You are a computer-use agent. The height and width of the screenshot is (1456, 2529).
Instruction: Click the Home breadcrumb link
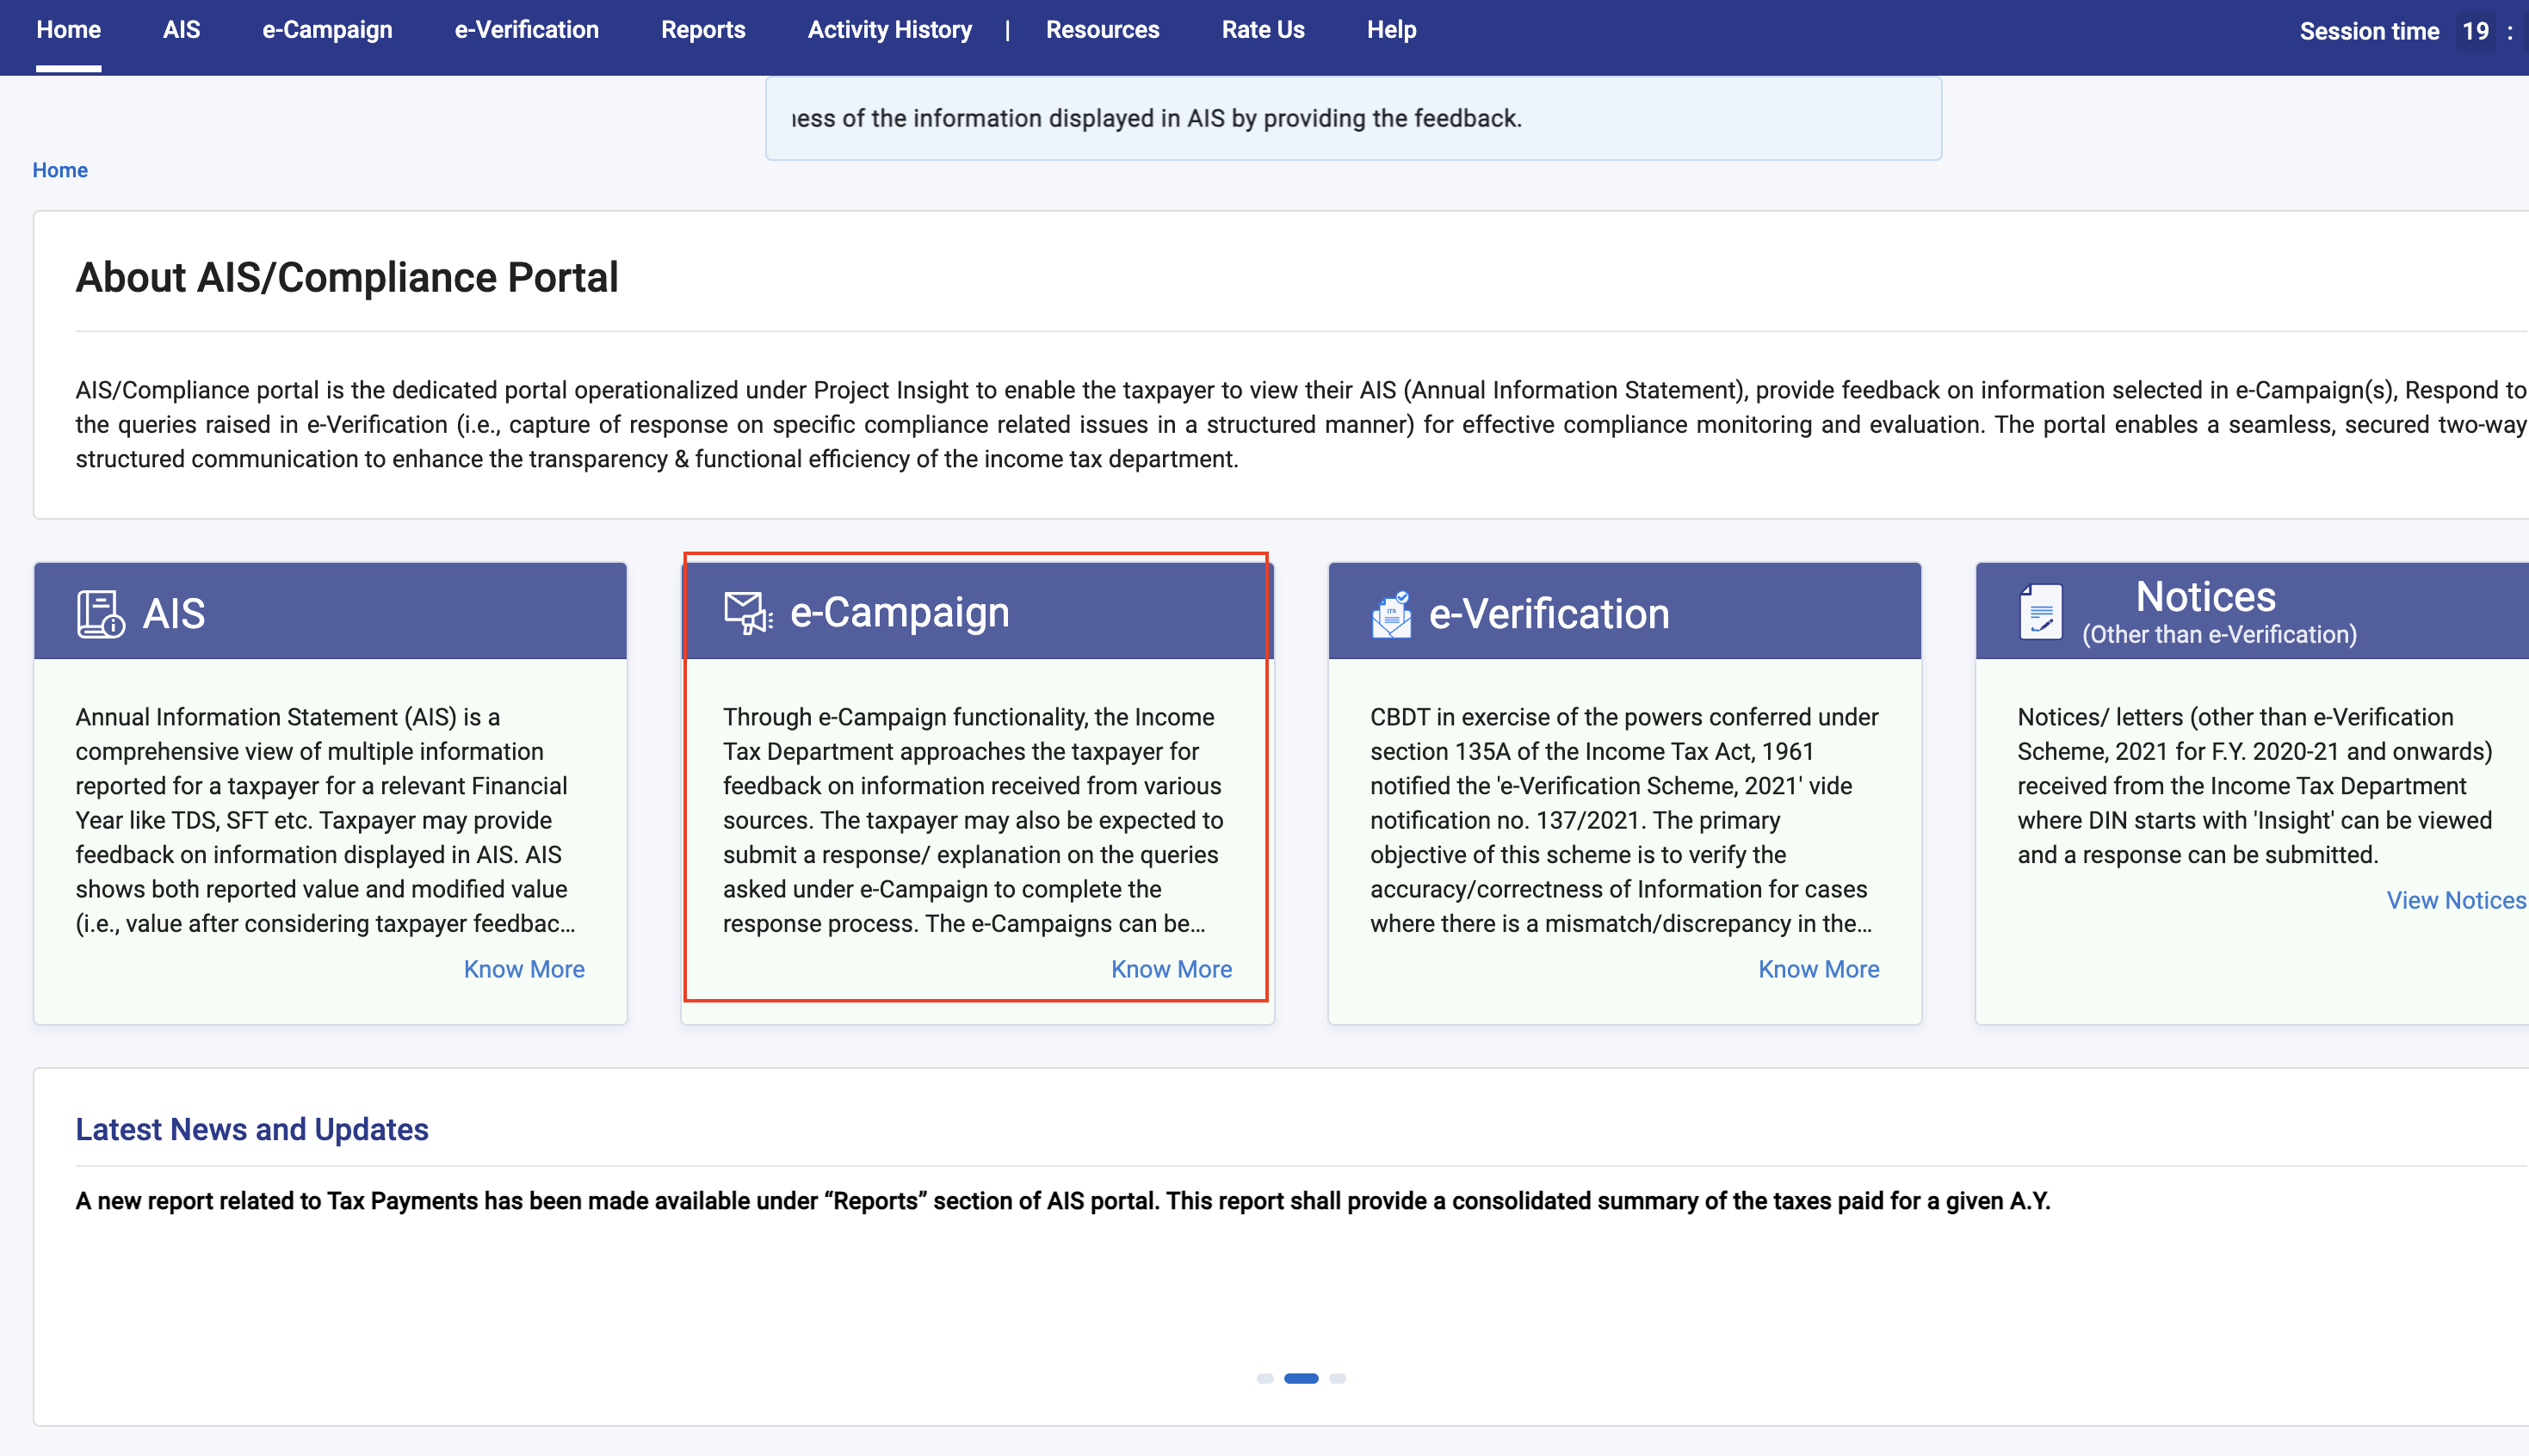60,170
